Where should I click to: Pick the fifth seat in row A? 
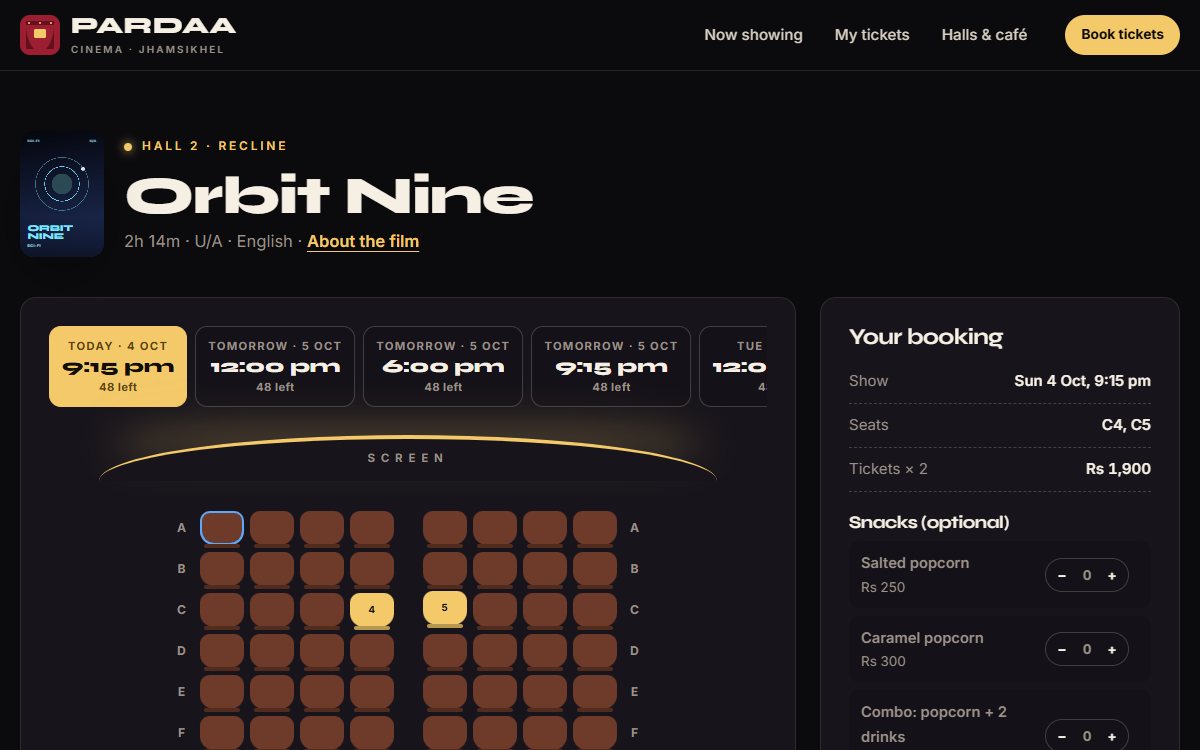[x=445, y=527]
